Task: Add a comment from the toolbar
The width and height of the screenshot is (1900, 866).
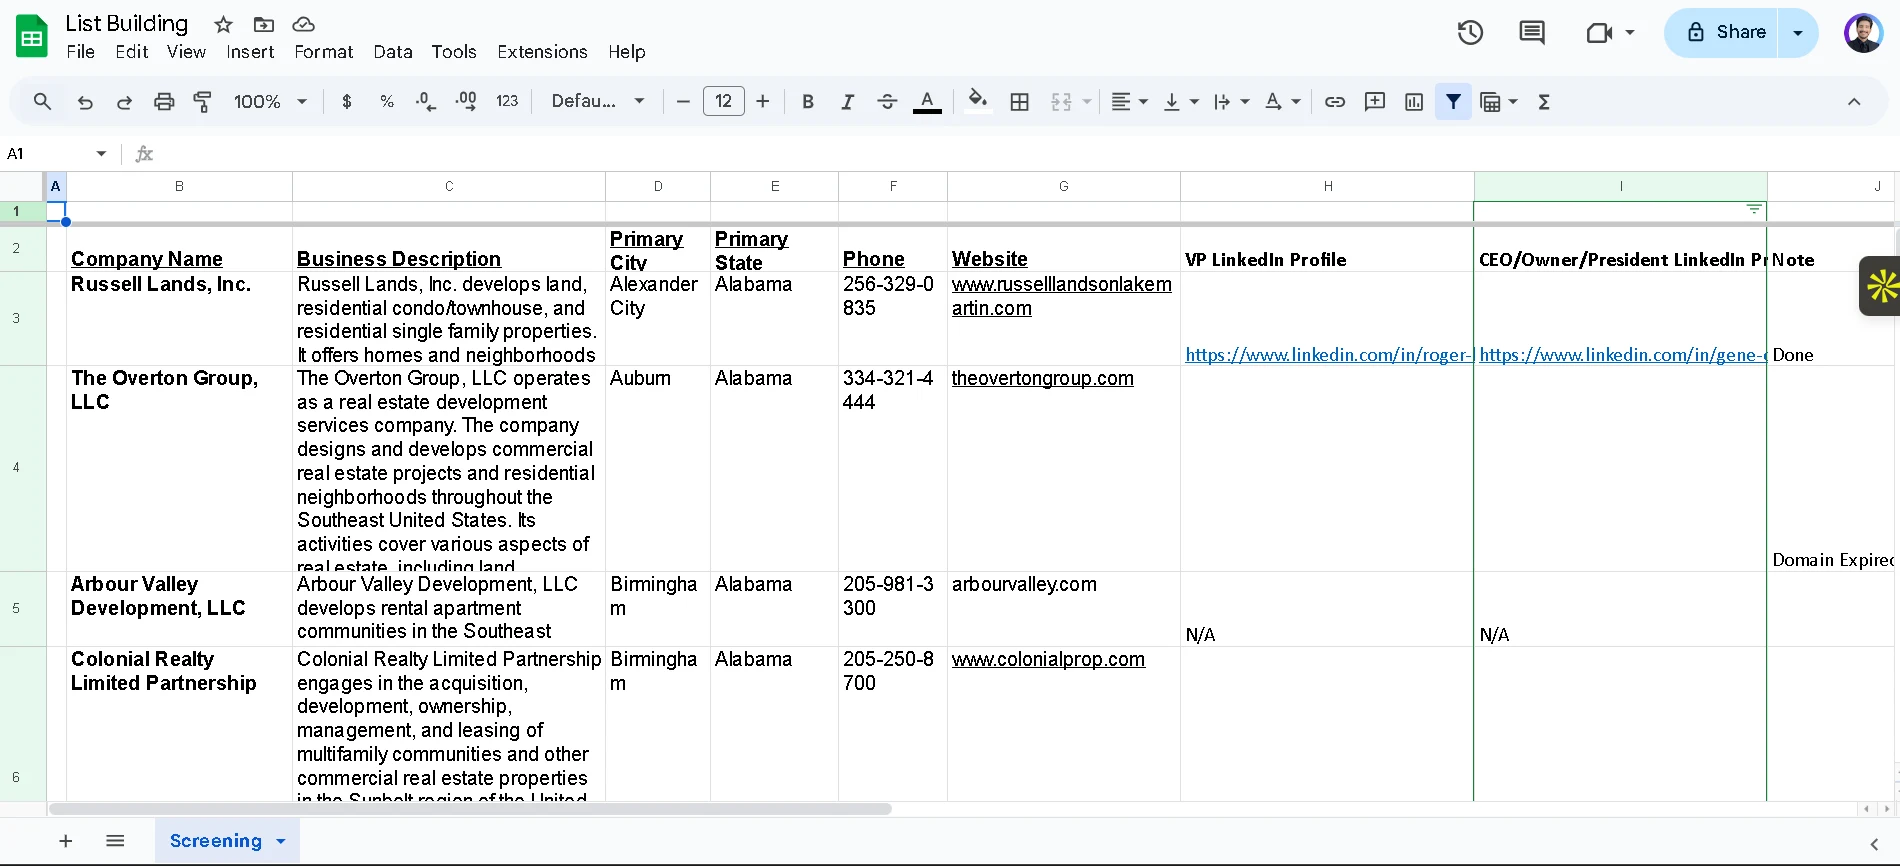Action: click(x=1375, y=101)
